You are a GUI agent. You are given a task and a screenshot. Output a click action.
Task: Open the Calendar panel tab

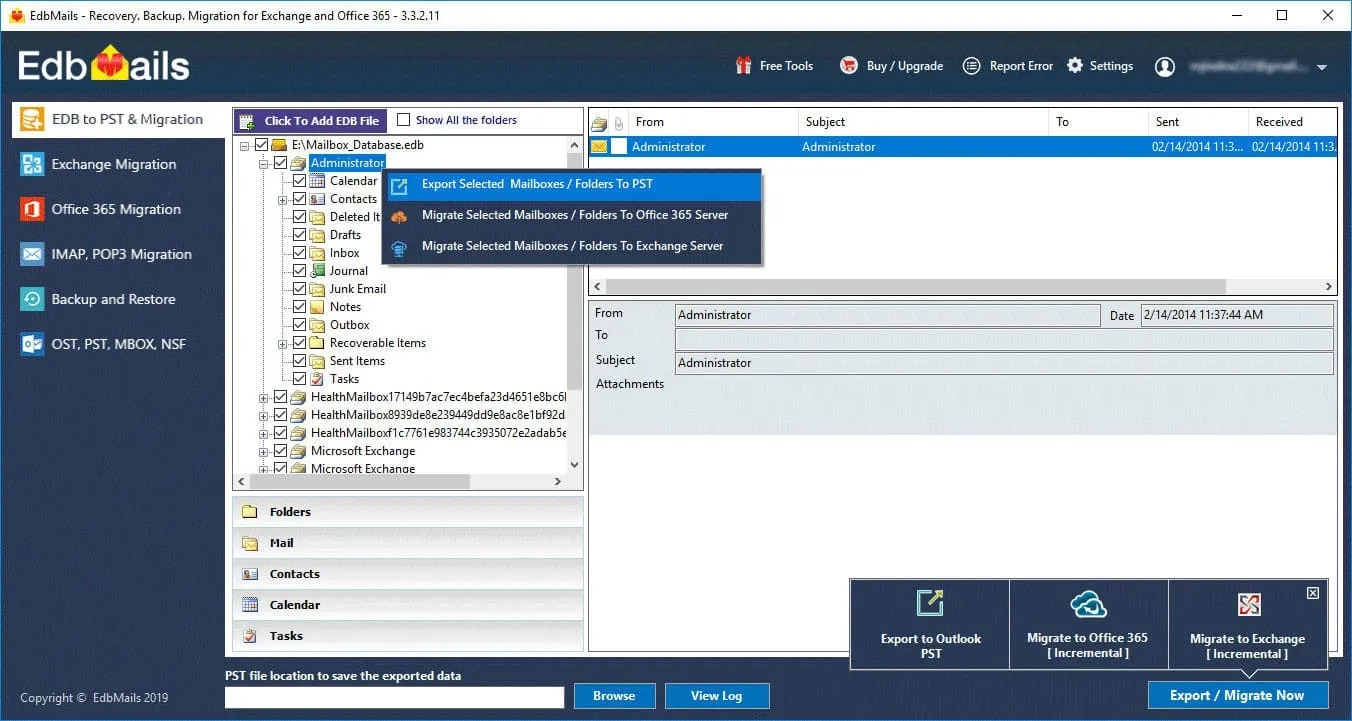coord(408,605)
